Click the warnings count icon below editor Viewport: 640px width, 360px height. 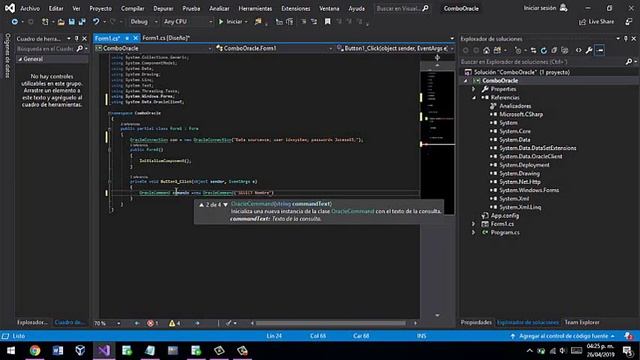(174, 323)
